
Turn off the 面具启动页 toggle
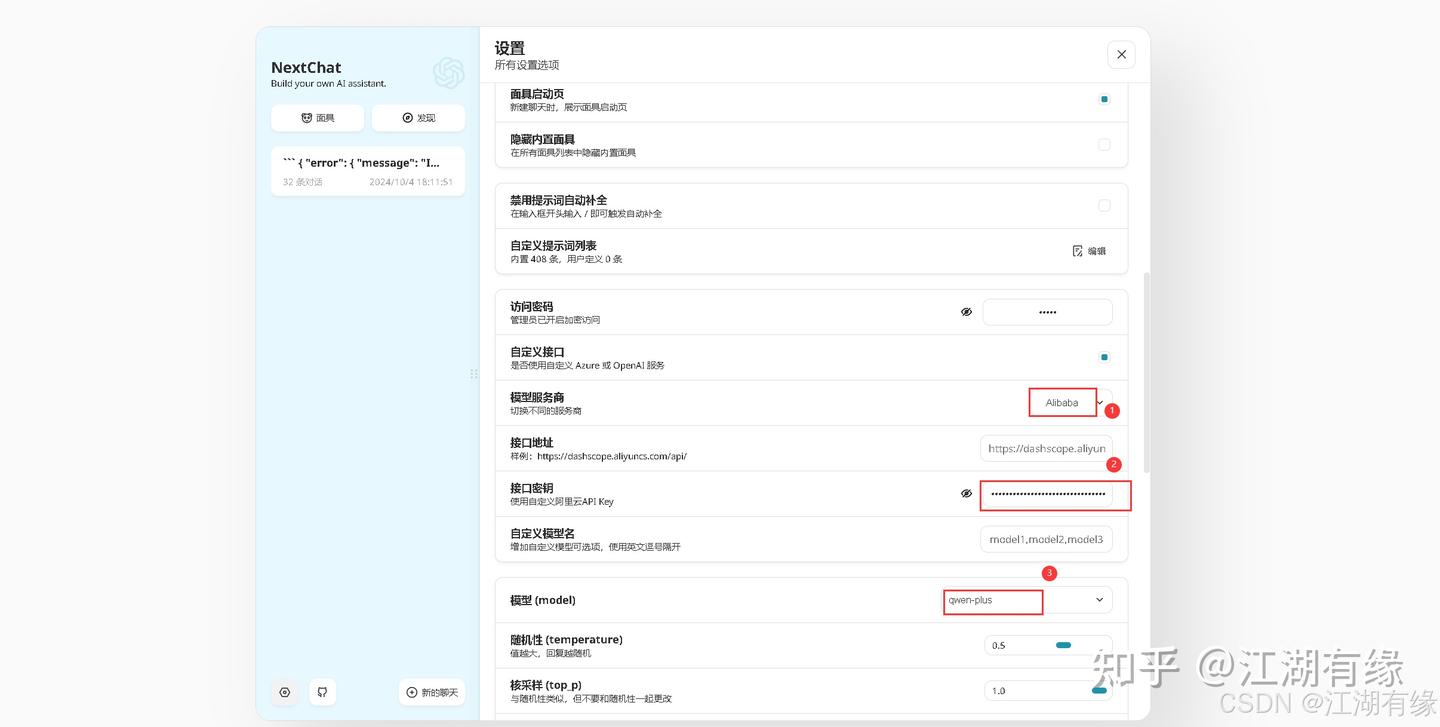pyautogui.click(x=1104, y=99)
